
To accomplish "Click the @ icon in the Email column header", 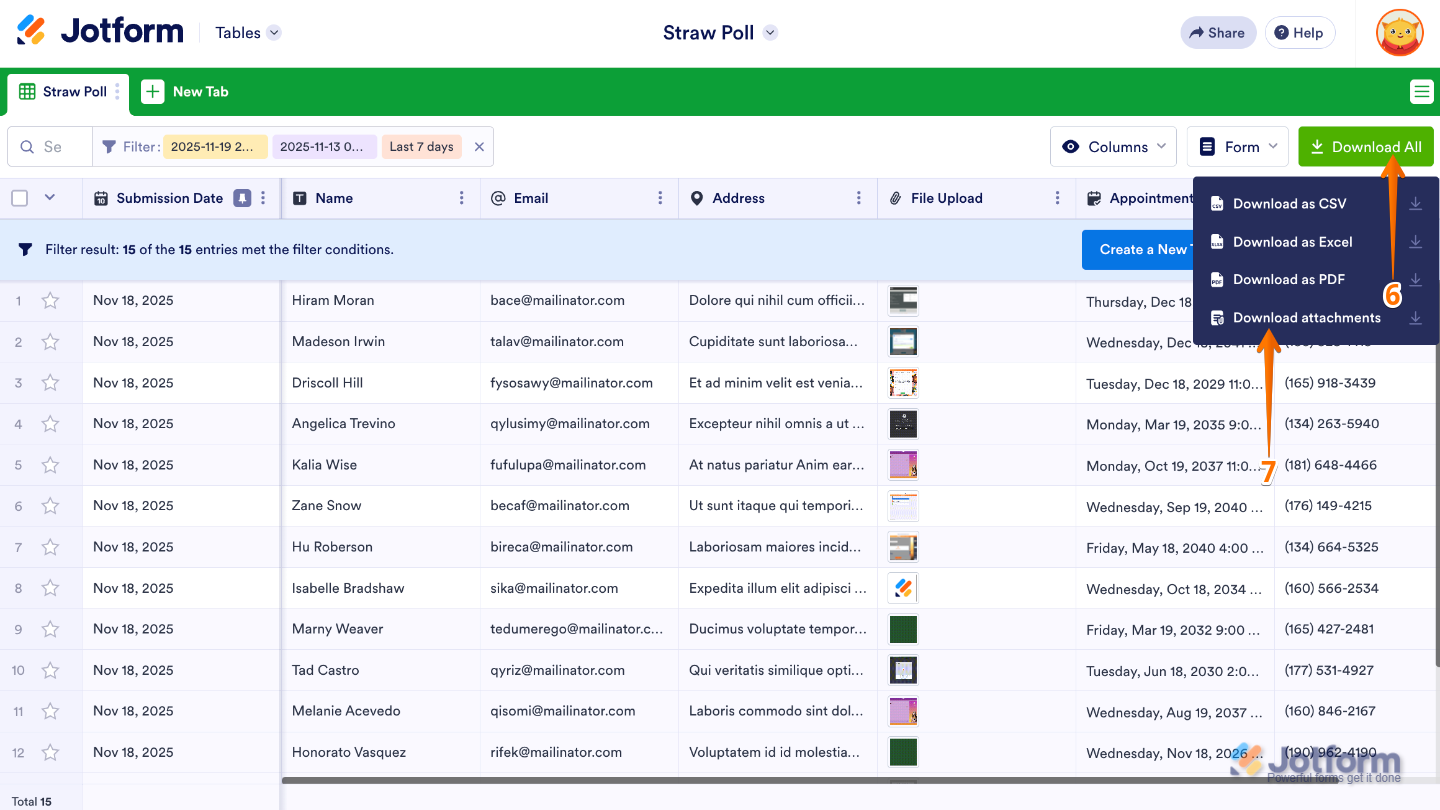I will click(x=497, y=198).
